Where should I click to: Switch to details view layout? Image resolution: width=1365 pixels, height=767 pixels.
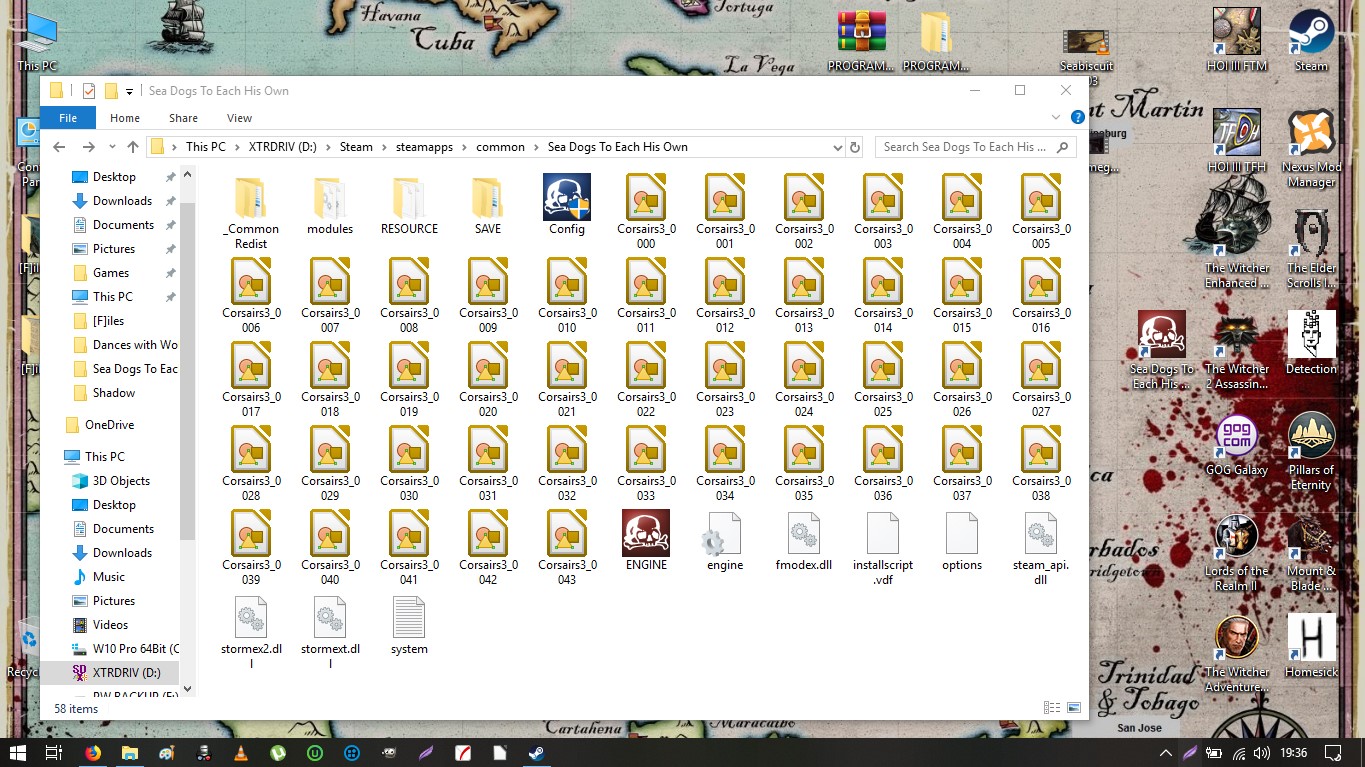point(1052,707)
